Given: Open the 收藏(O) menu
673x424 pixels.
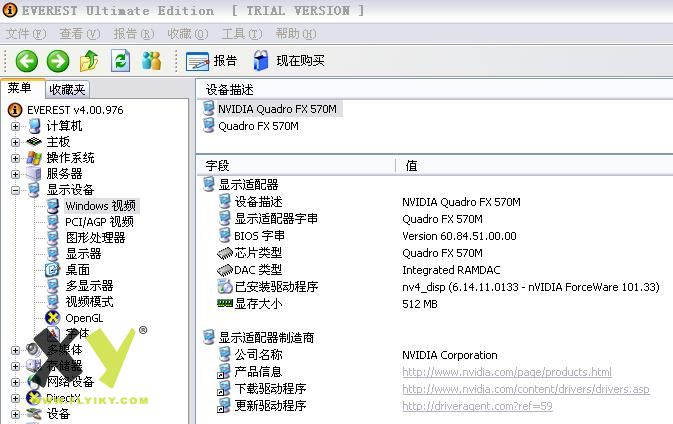Looking at the screenshot, I should pos(188,33).
